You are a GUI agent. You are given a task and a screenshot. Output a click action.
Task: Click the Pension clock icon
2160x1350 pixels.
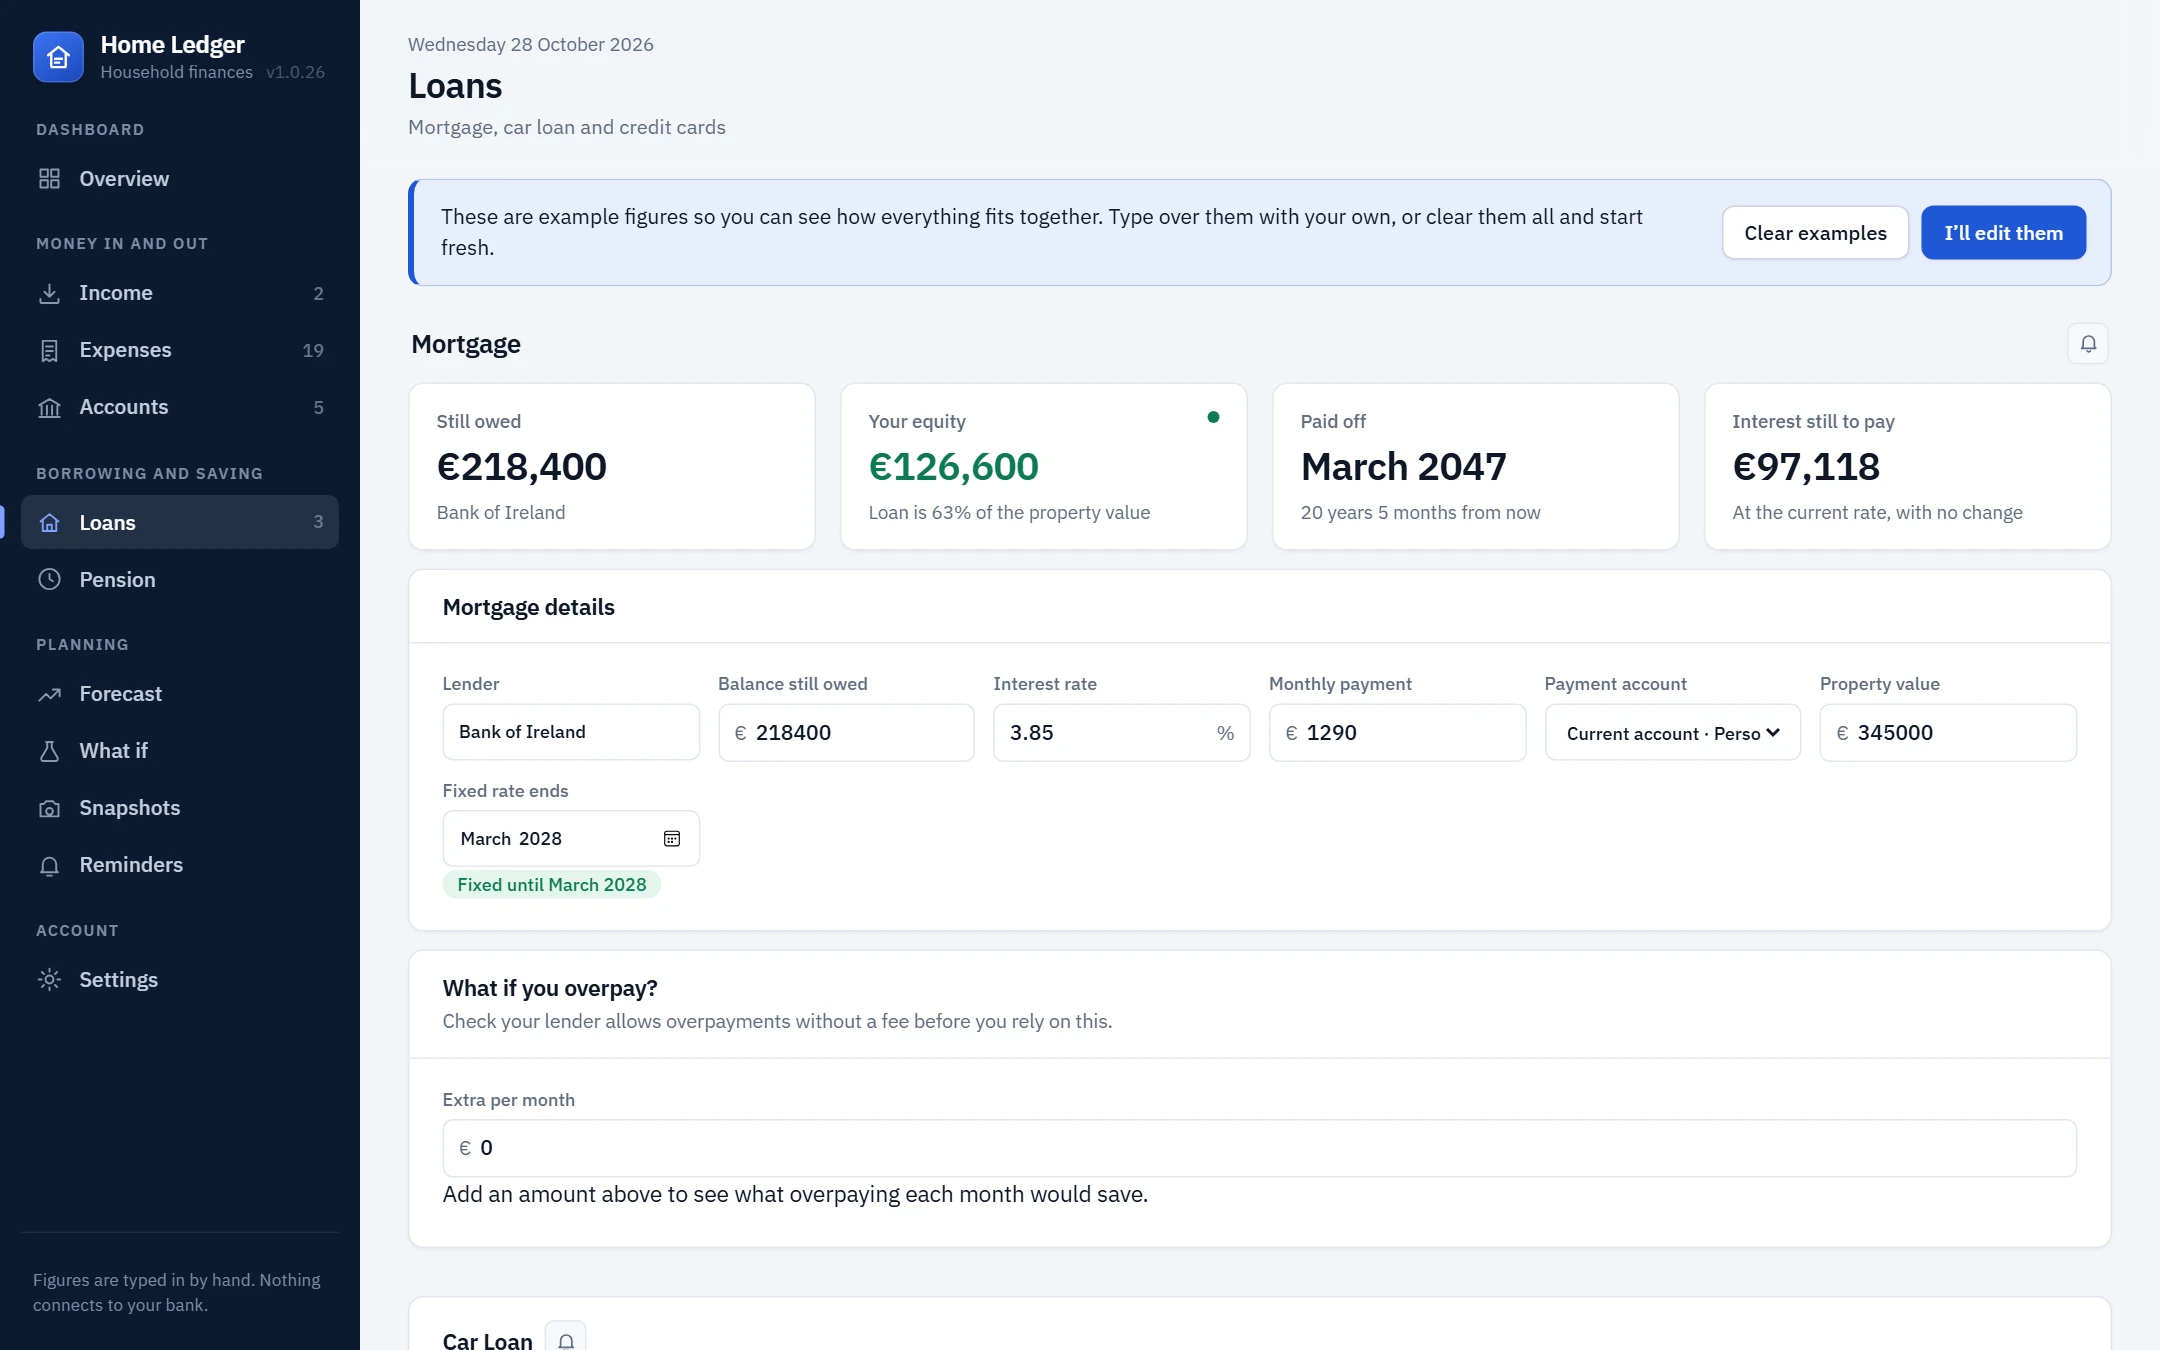[49, 579]
